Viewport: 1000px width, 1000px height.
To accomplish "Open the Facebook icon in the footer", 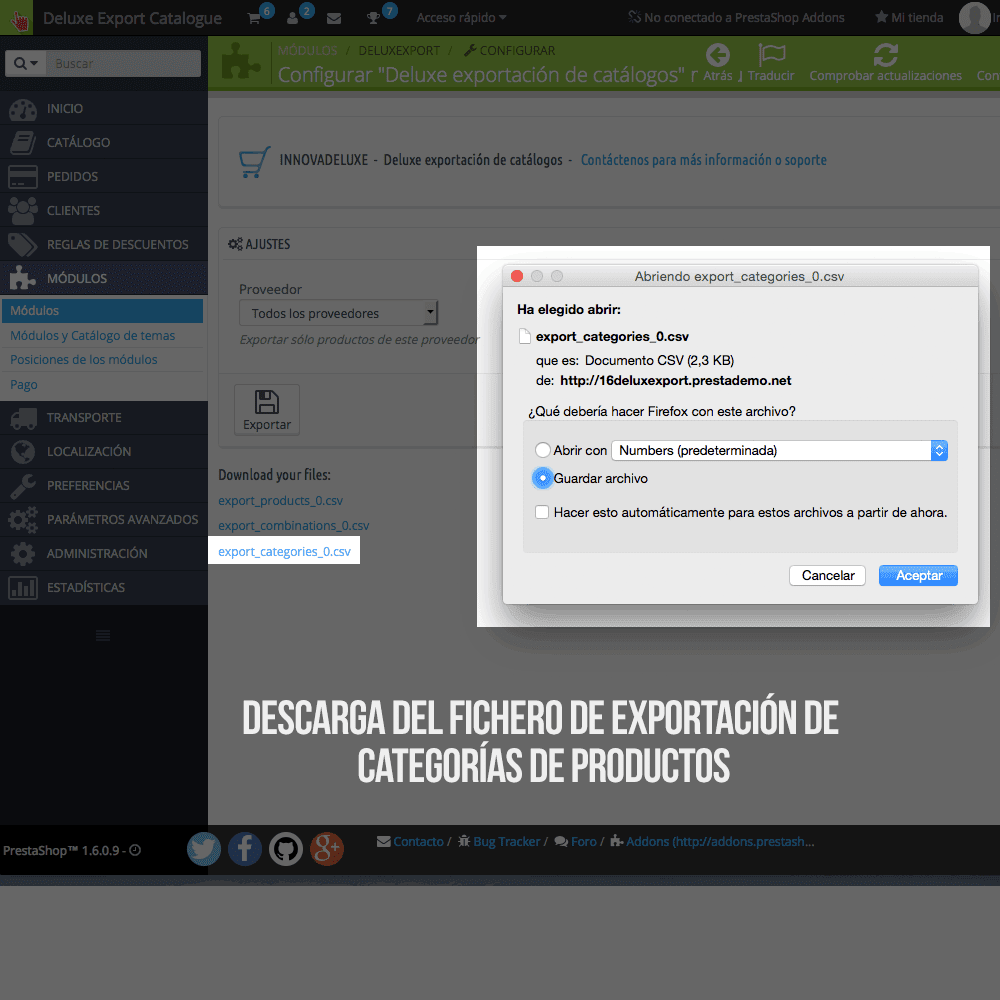I will point(245,849).
